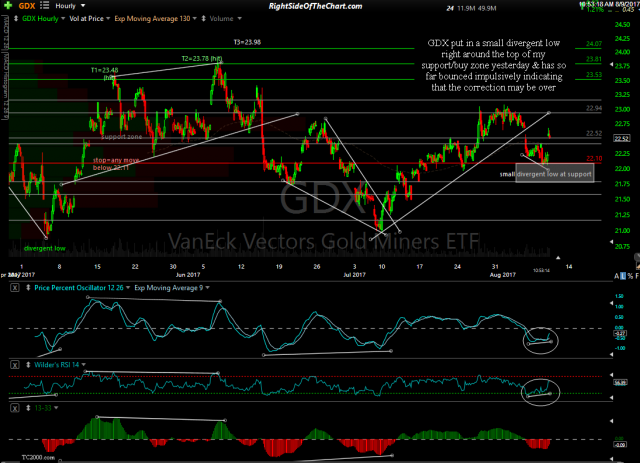Viewport: 640px width, 463px height.
Task: Click the 23.81 green price level label
Action: [x=594, y=59]
